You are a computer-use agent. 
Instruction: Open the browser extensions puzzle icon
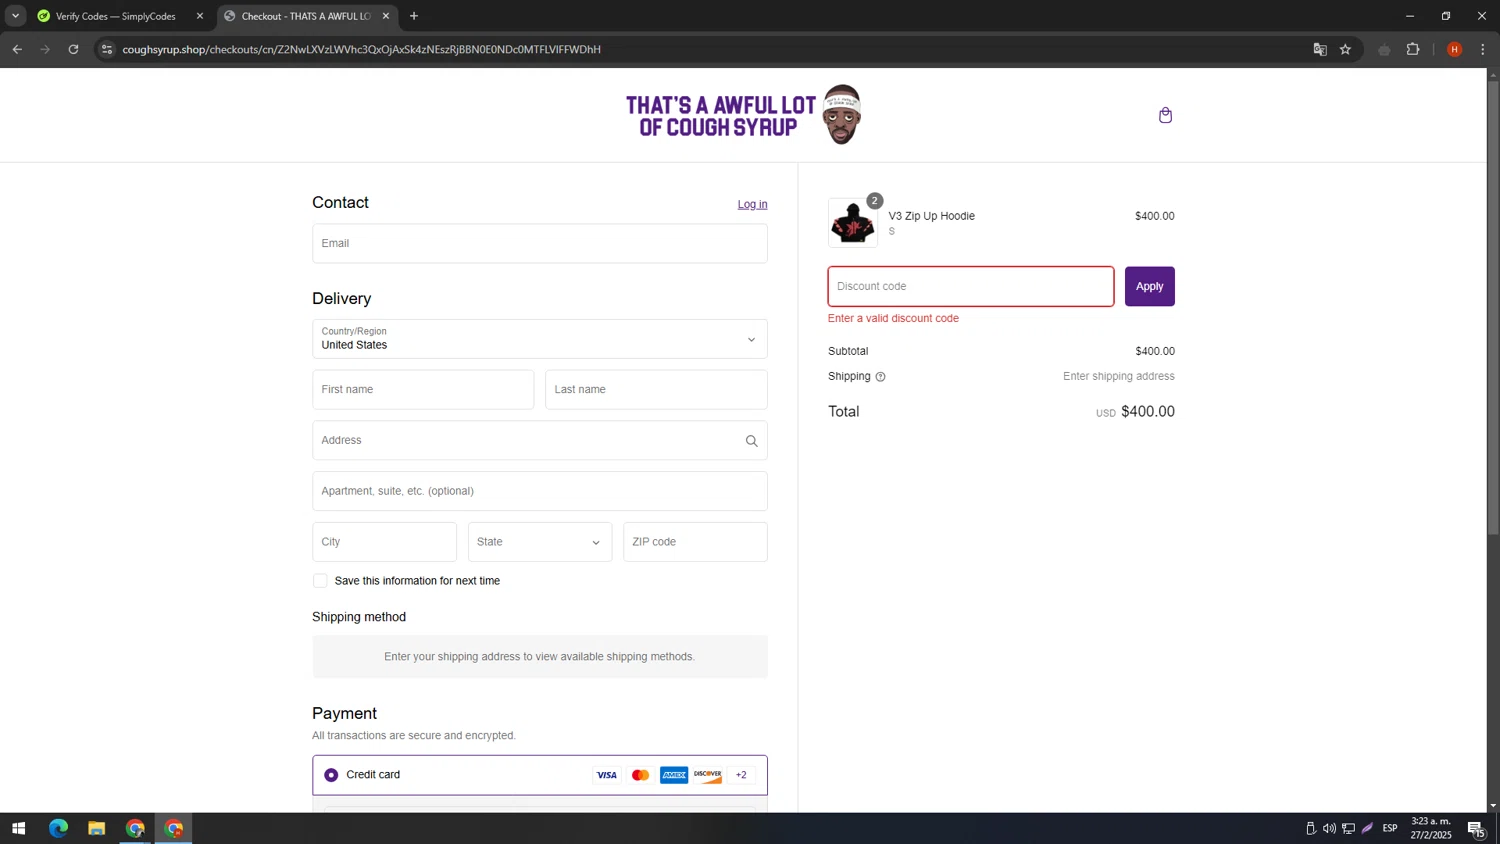tap(1413, 49)
